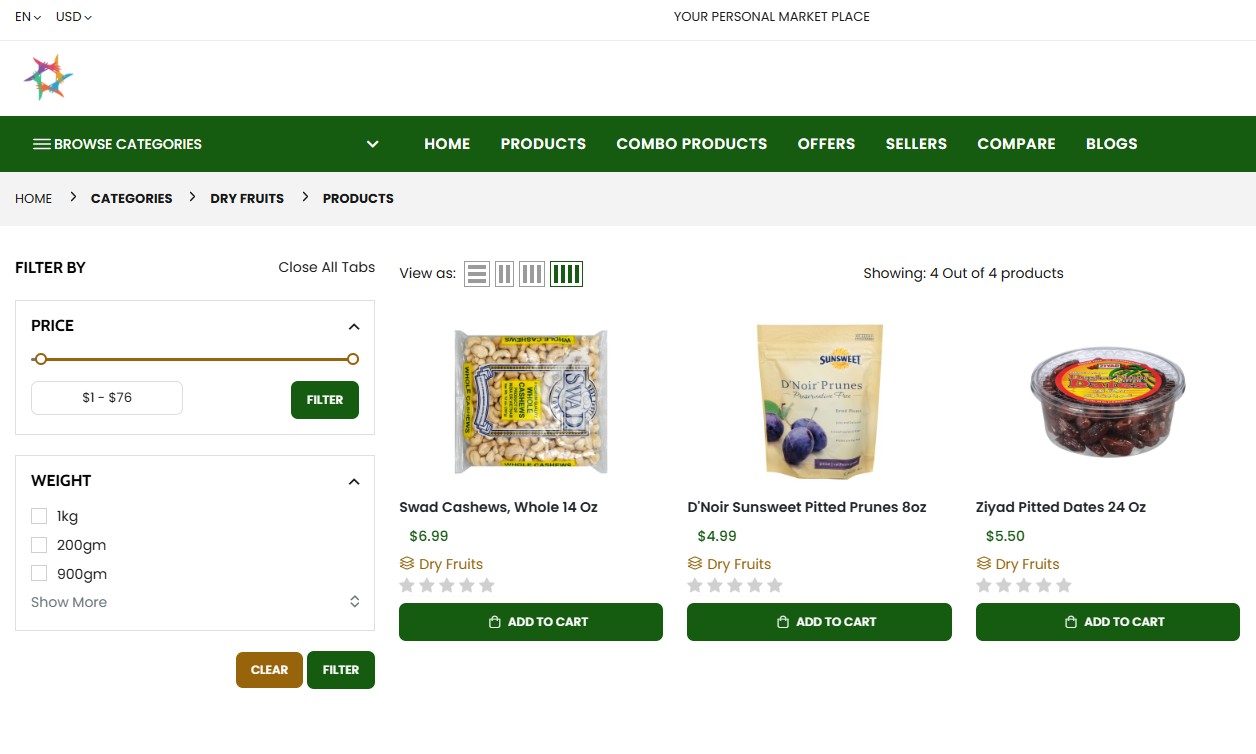Image resolution: width=1256 pixels, height=754 pixels.
Task: Check the 1kg weight filter
Action: [39, 516]
